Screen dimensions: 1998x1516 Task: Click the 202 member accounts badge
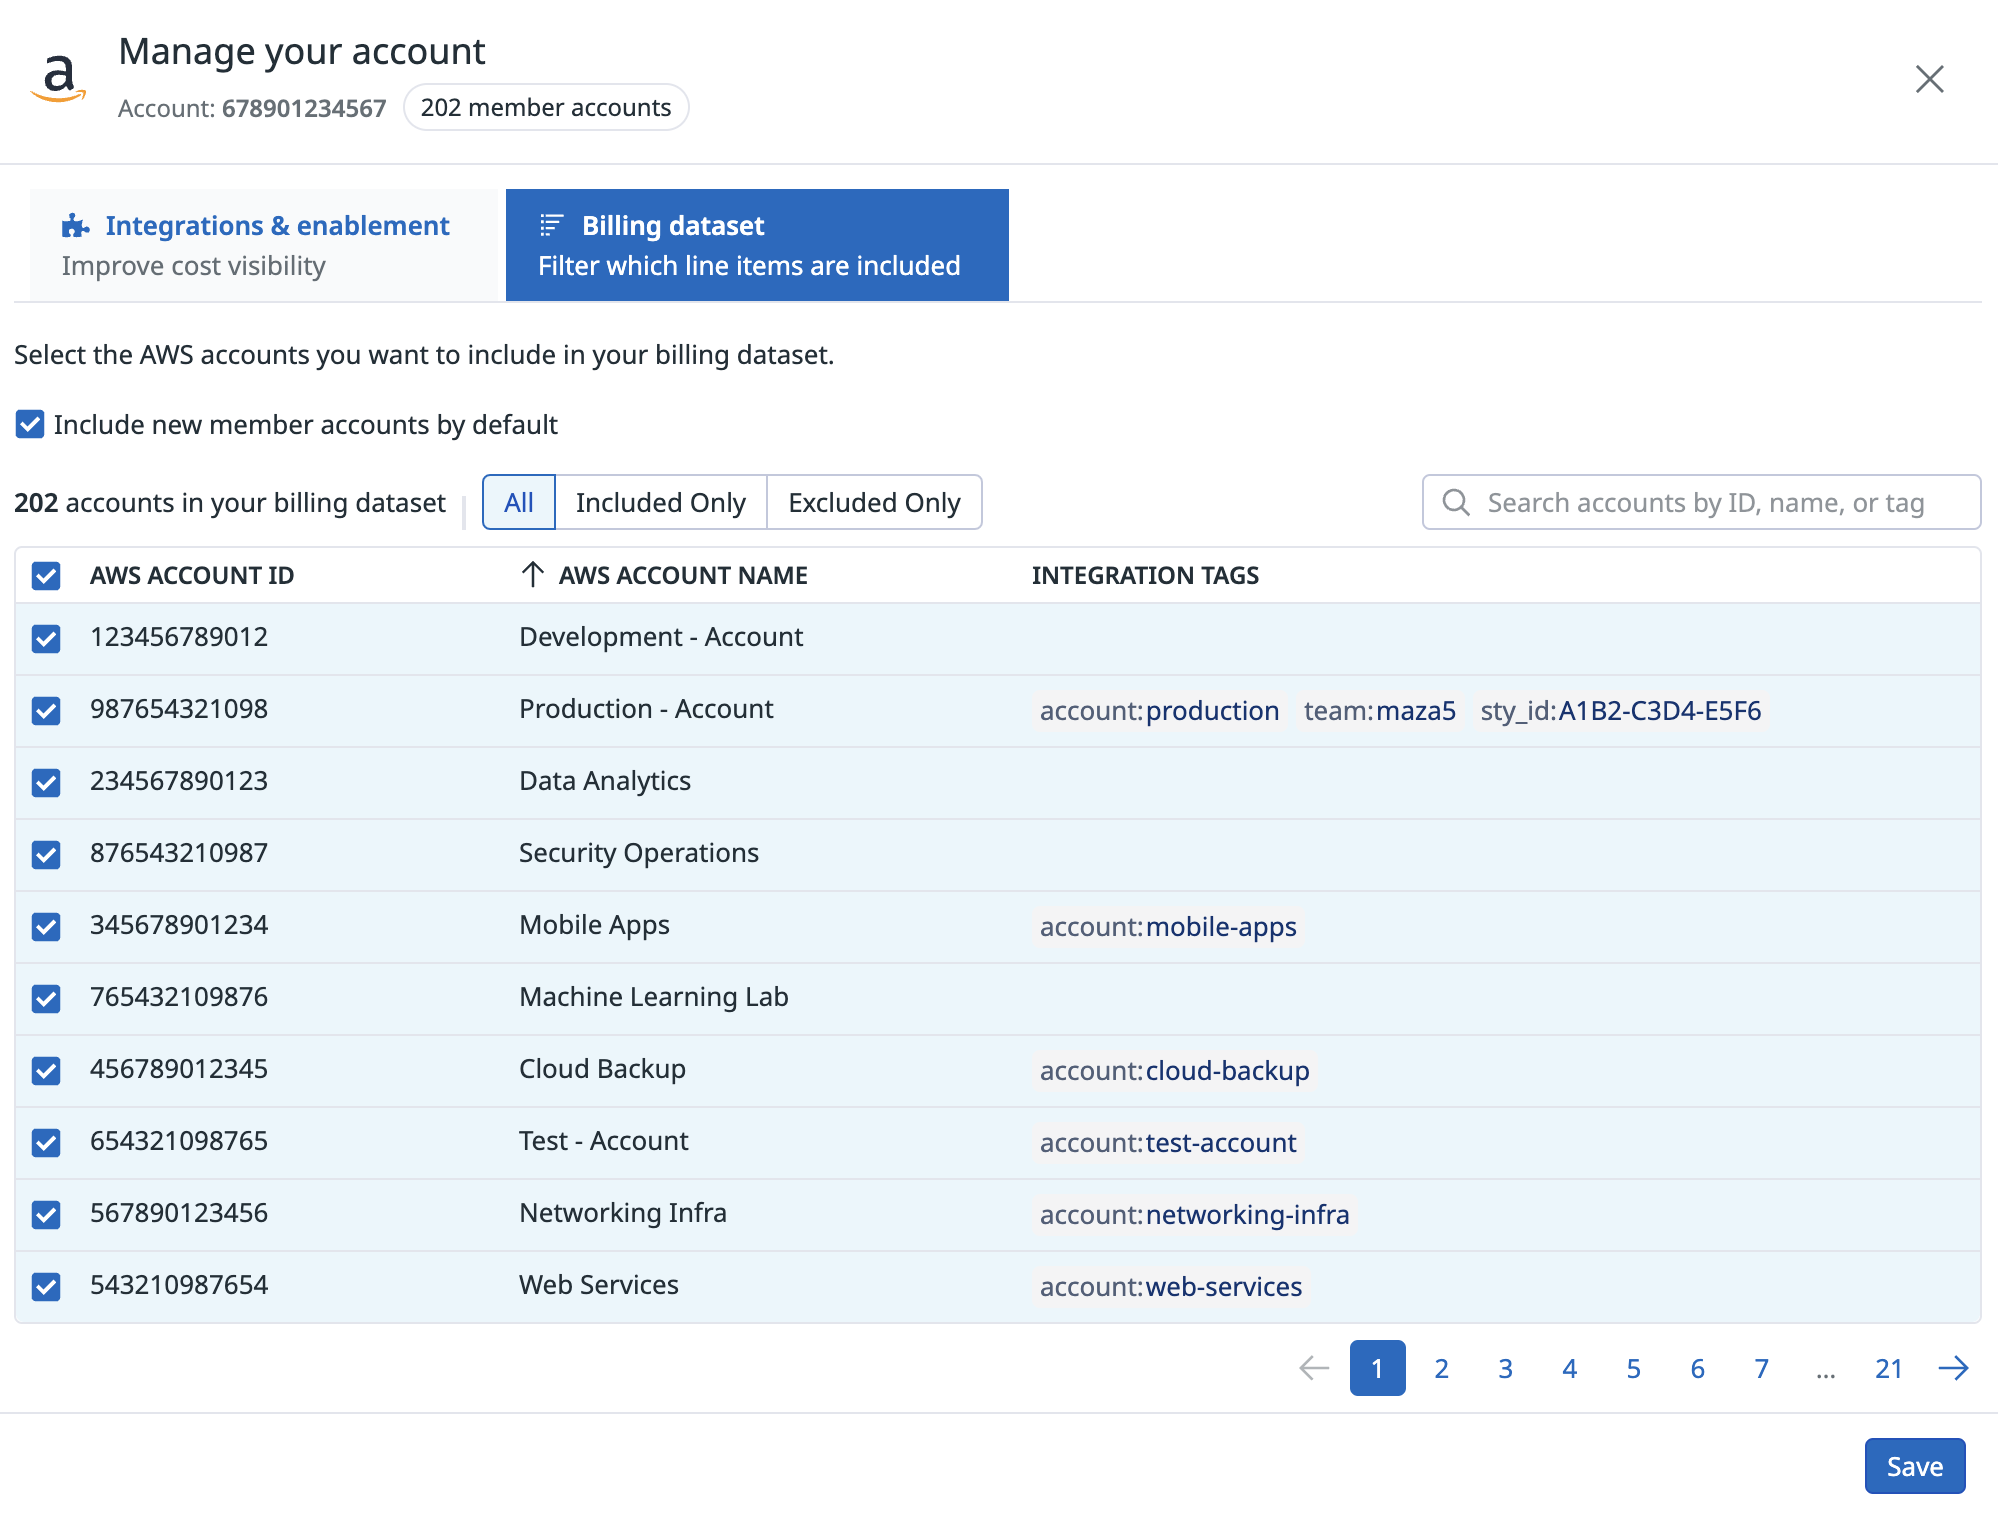pyautogui.click(x=545, y=107)
